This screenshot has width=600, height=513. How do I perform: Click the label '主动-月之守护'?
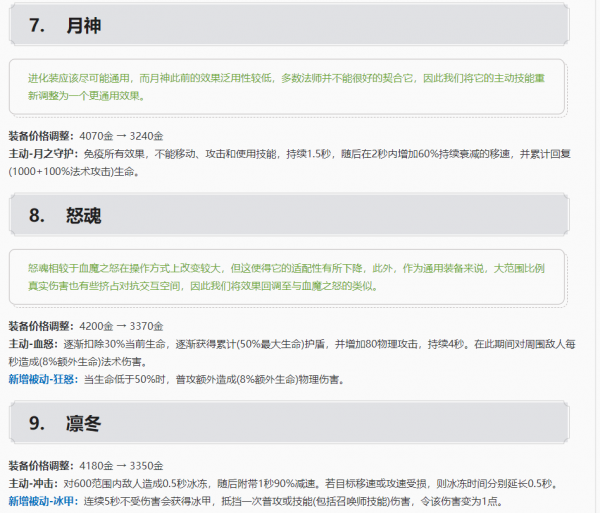[x=41, y=154]
